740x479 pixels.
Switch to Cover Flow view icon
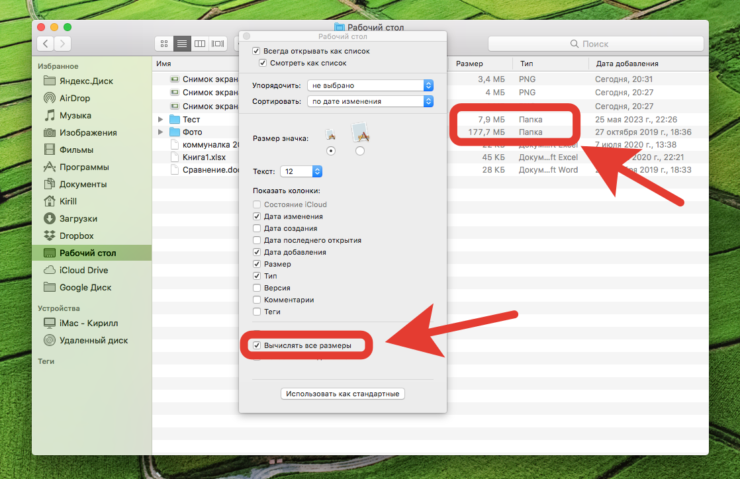click(x=218, y=44)
